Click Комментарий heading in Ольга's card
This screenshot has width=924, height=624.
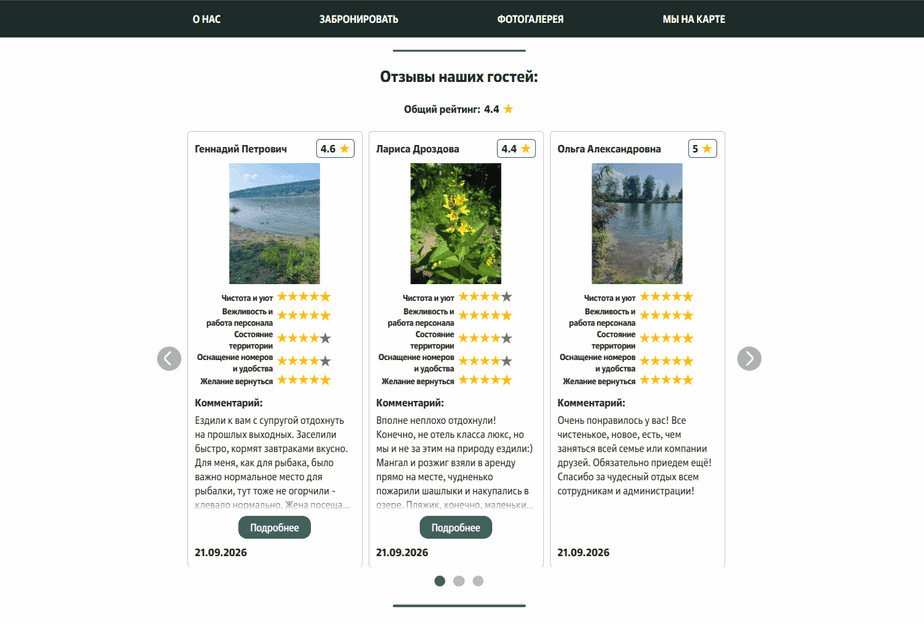pos(591,403)
